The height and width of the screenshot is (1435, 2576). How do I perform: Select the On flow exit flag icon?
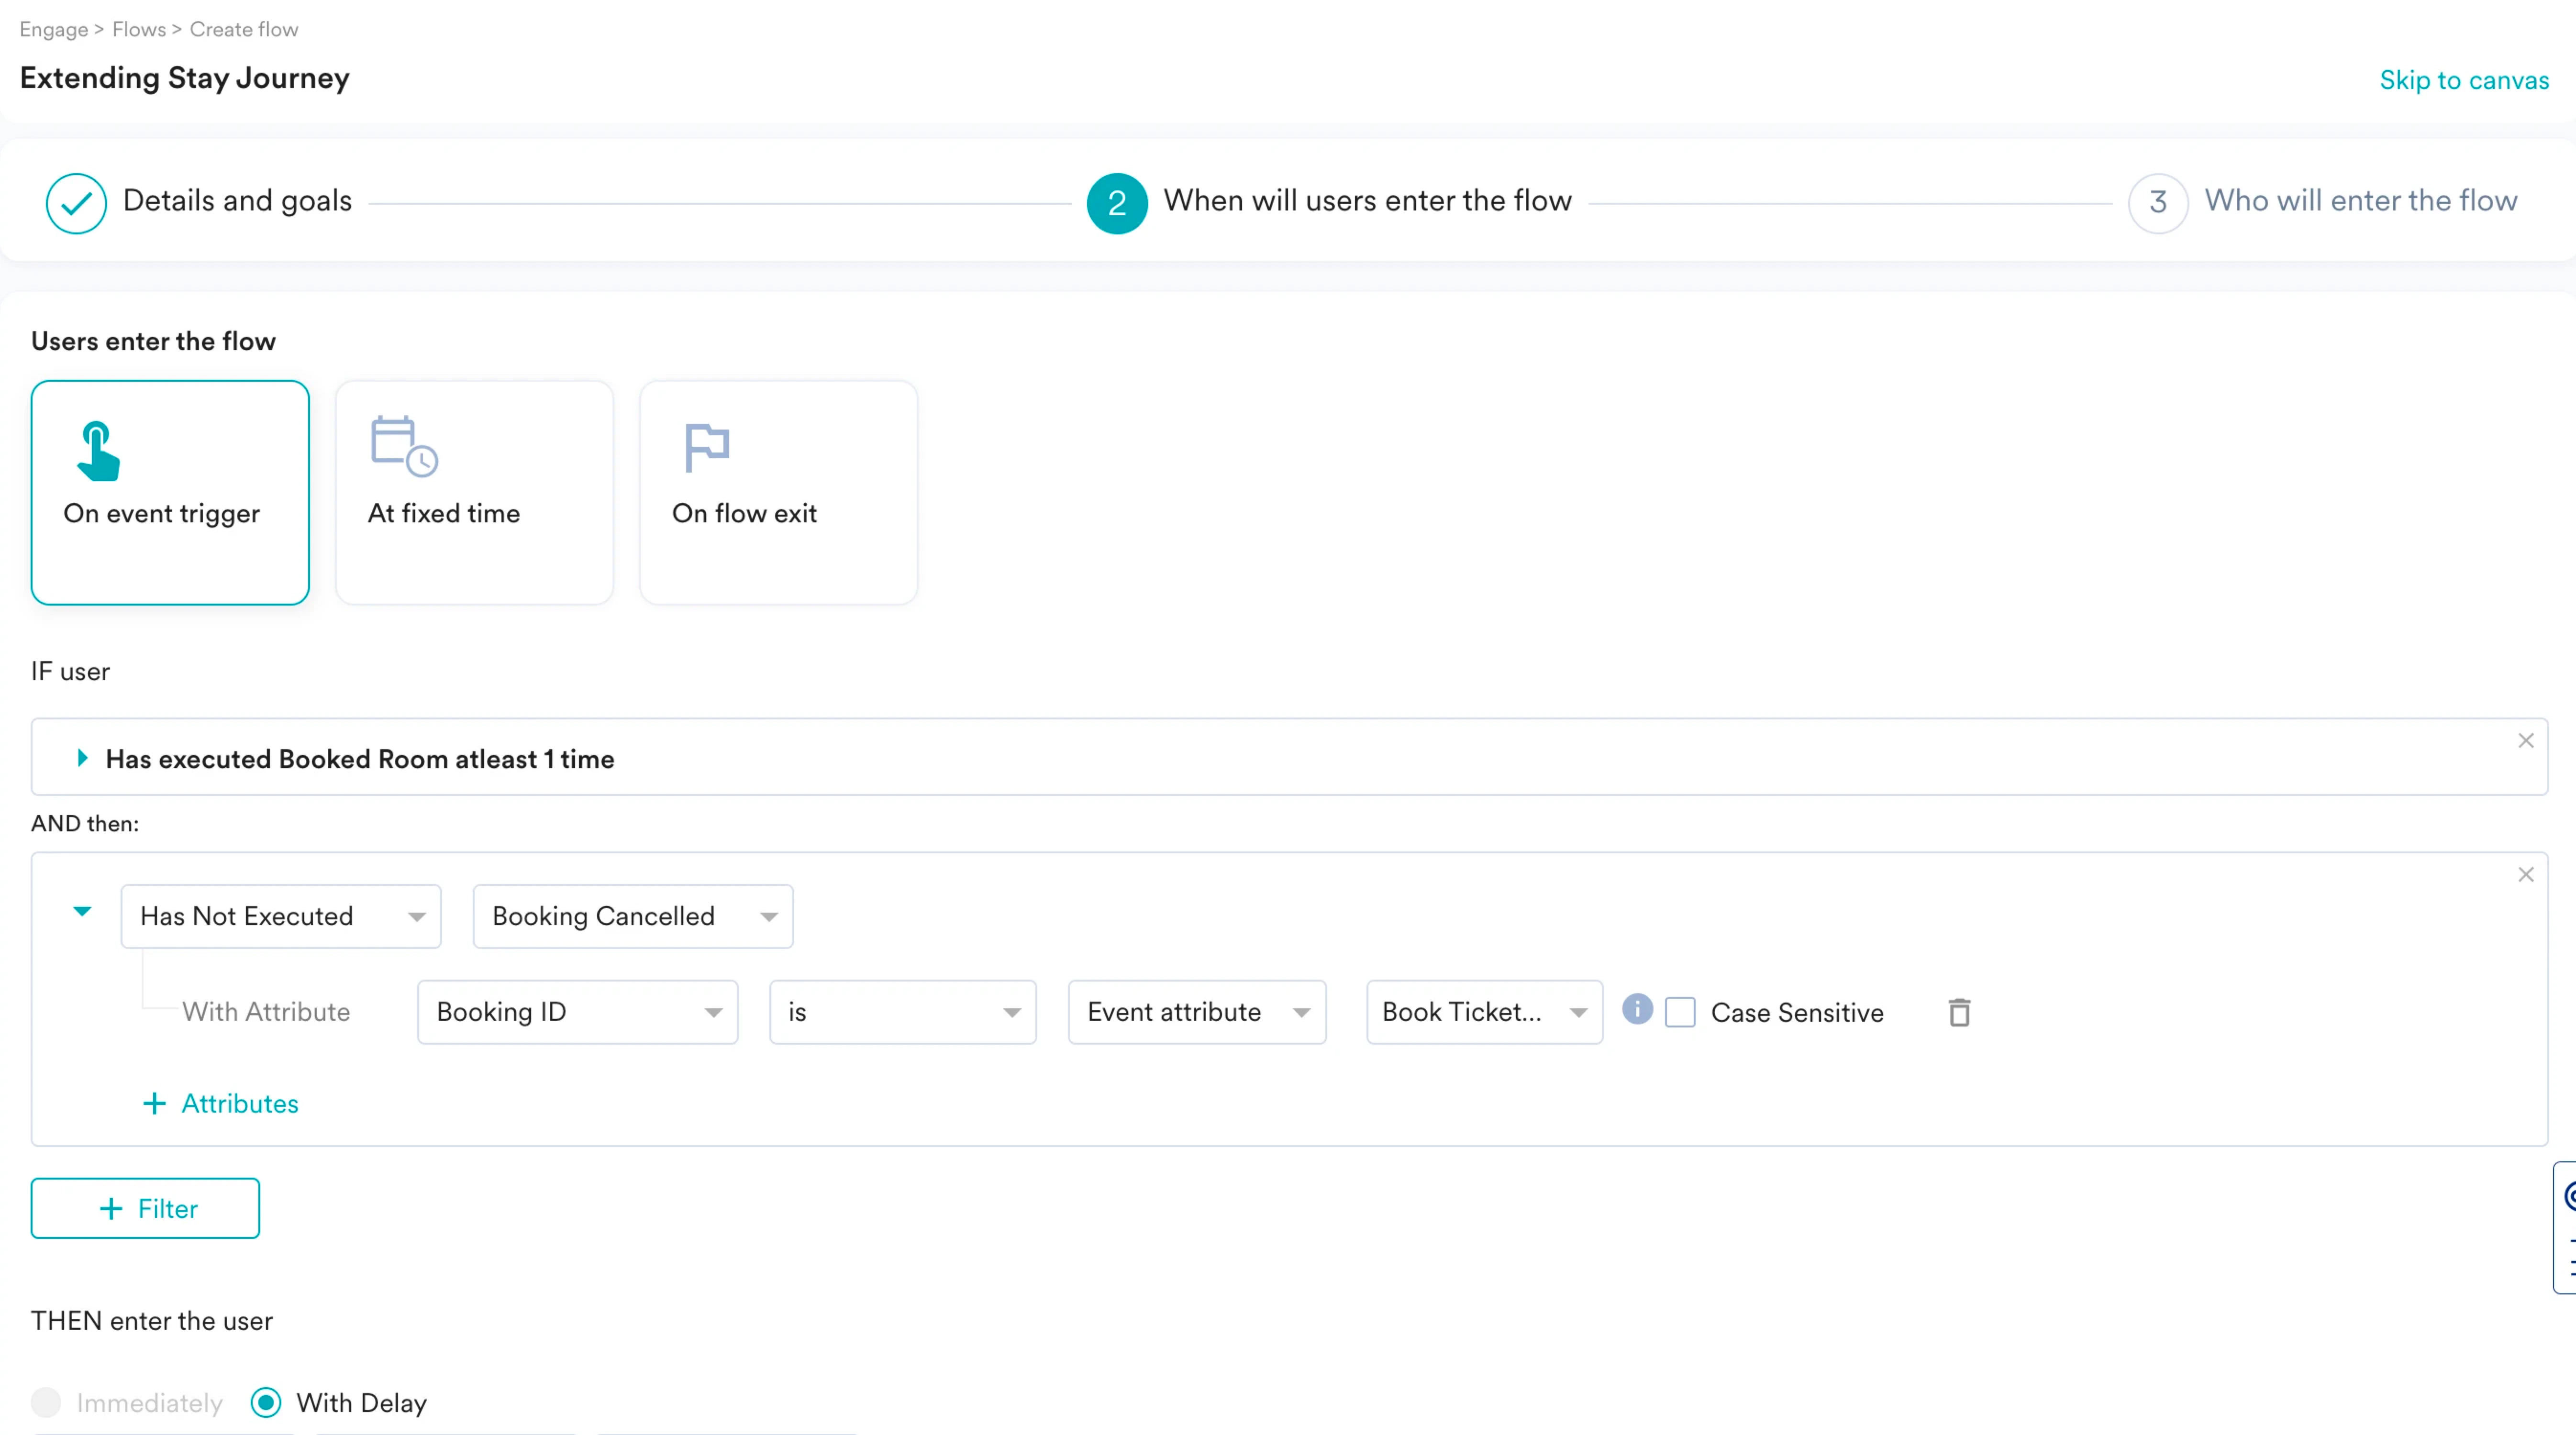706,446
